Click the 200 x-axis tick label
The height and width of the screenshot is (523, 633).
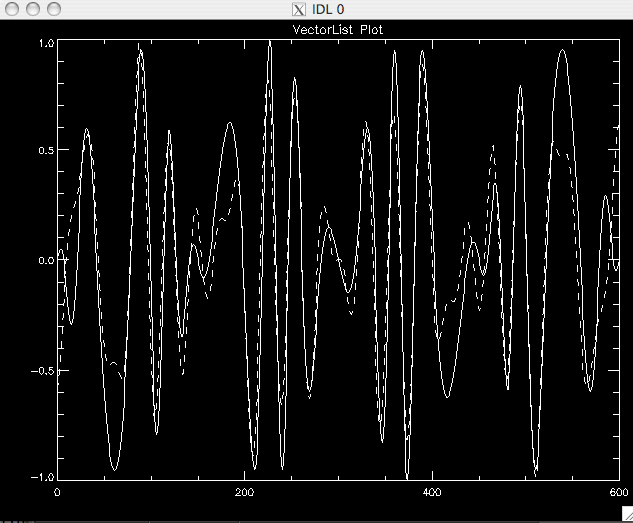[x=244, y=493]
